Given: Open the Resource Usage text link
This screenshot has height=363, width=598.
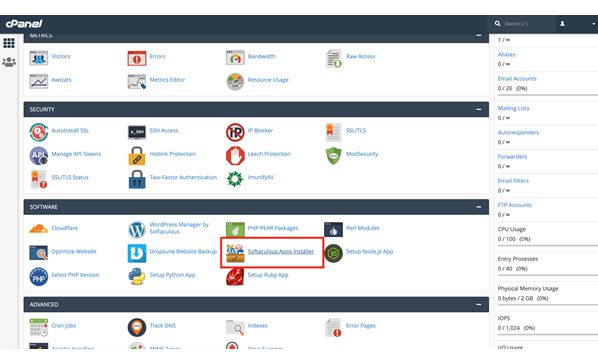Looking at the screenshot, I should pos(268,80).
